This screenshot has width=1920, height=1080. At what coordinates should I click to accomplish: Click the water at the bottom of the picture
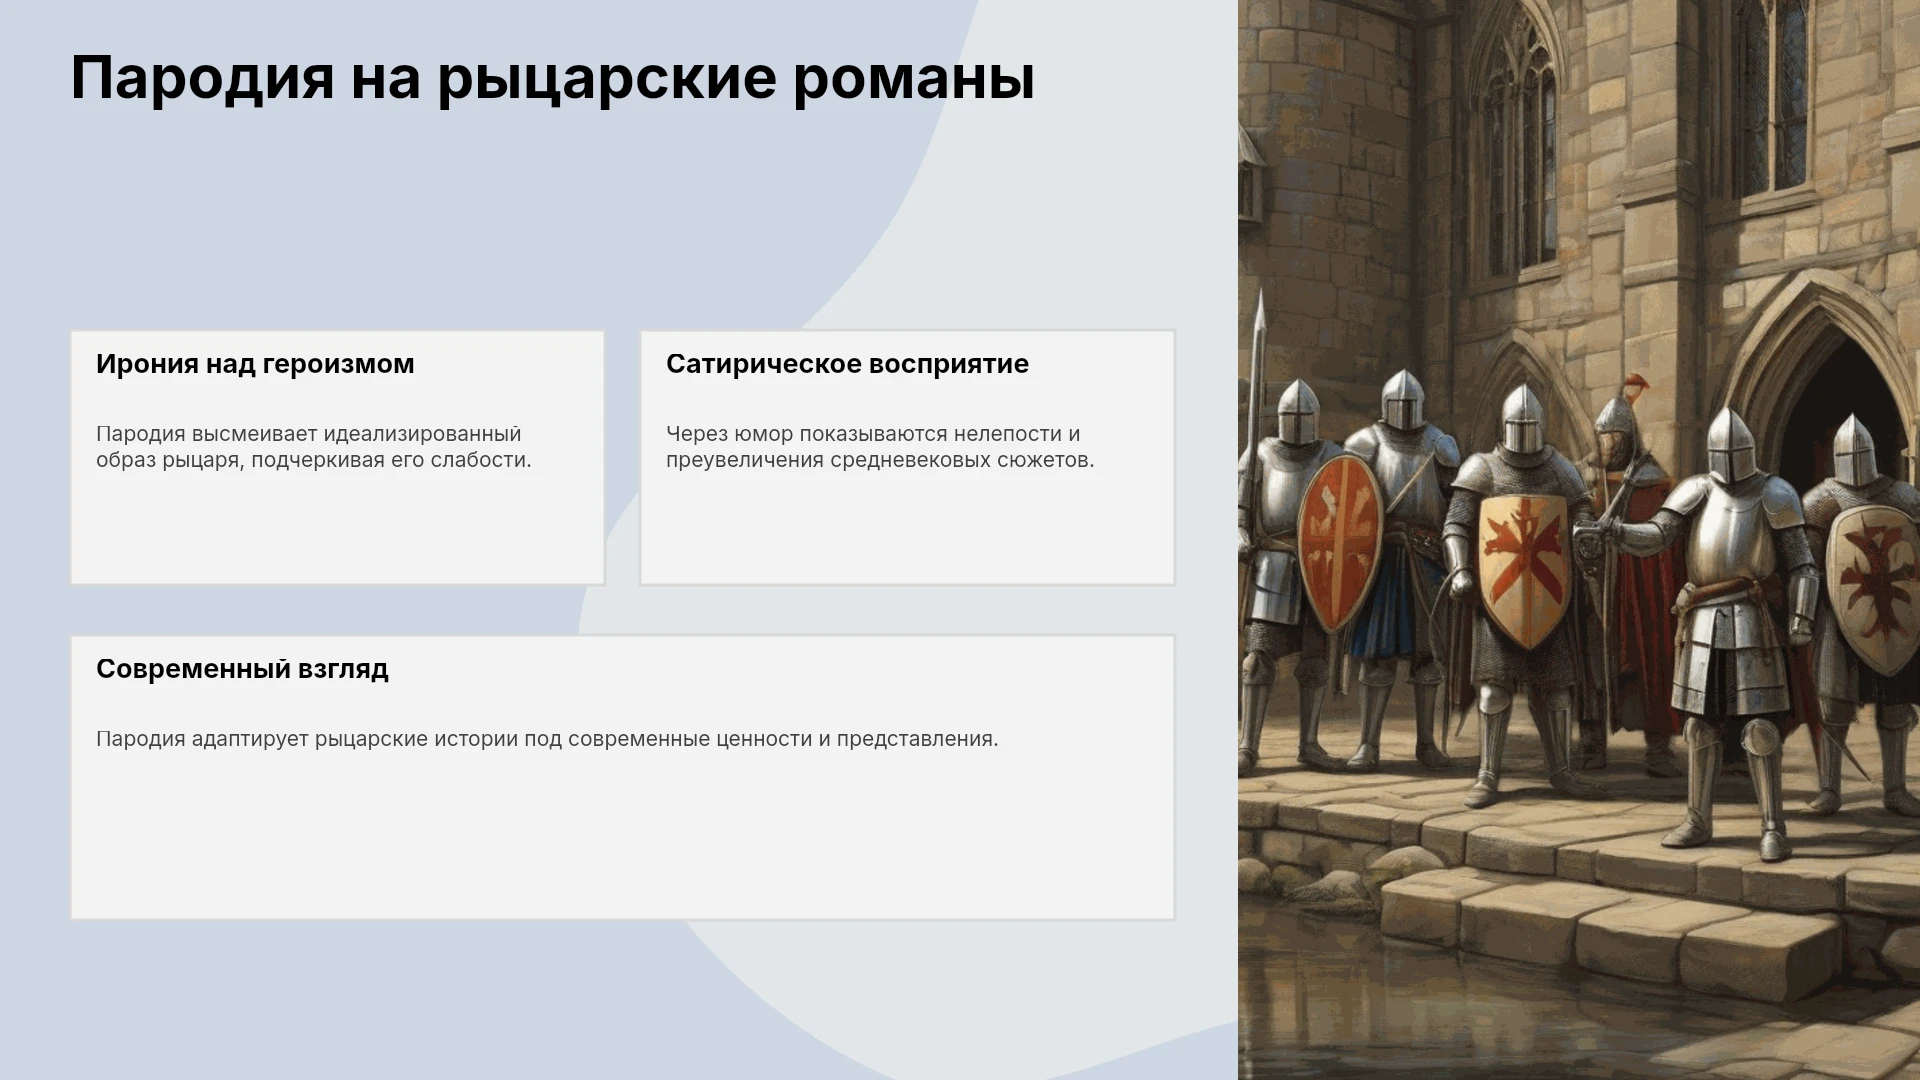[x=1560, y=1030]
